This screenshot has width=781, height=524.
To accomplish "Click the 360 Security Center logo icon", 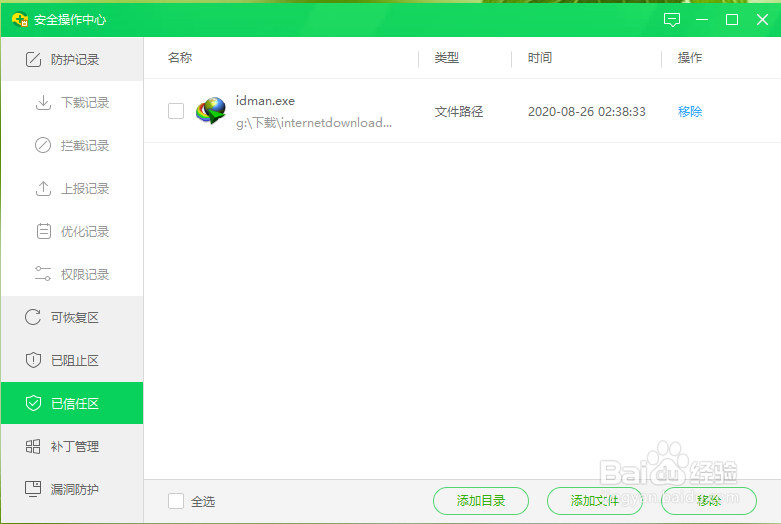I will (20, 19).
